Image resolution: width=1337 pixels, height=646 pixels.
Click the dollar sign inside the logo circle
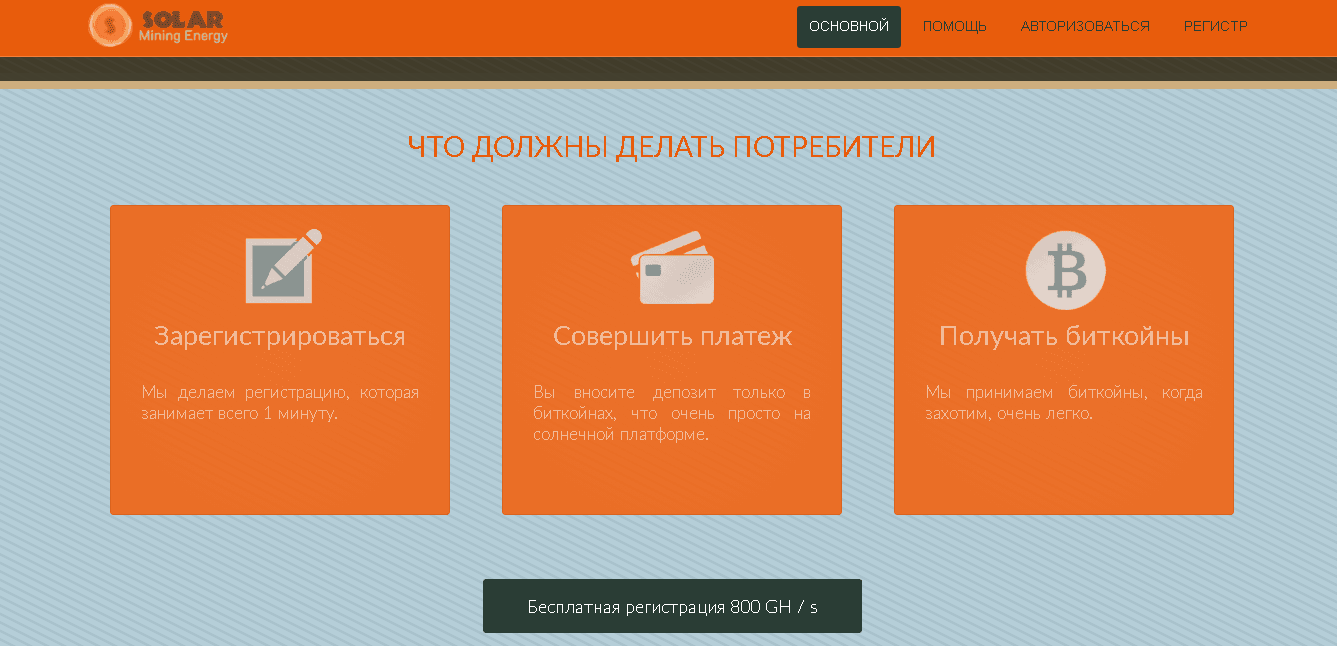(x=110, y=26)
